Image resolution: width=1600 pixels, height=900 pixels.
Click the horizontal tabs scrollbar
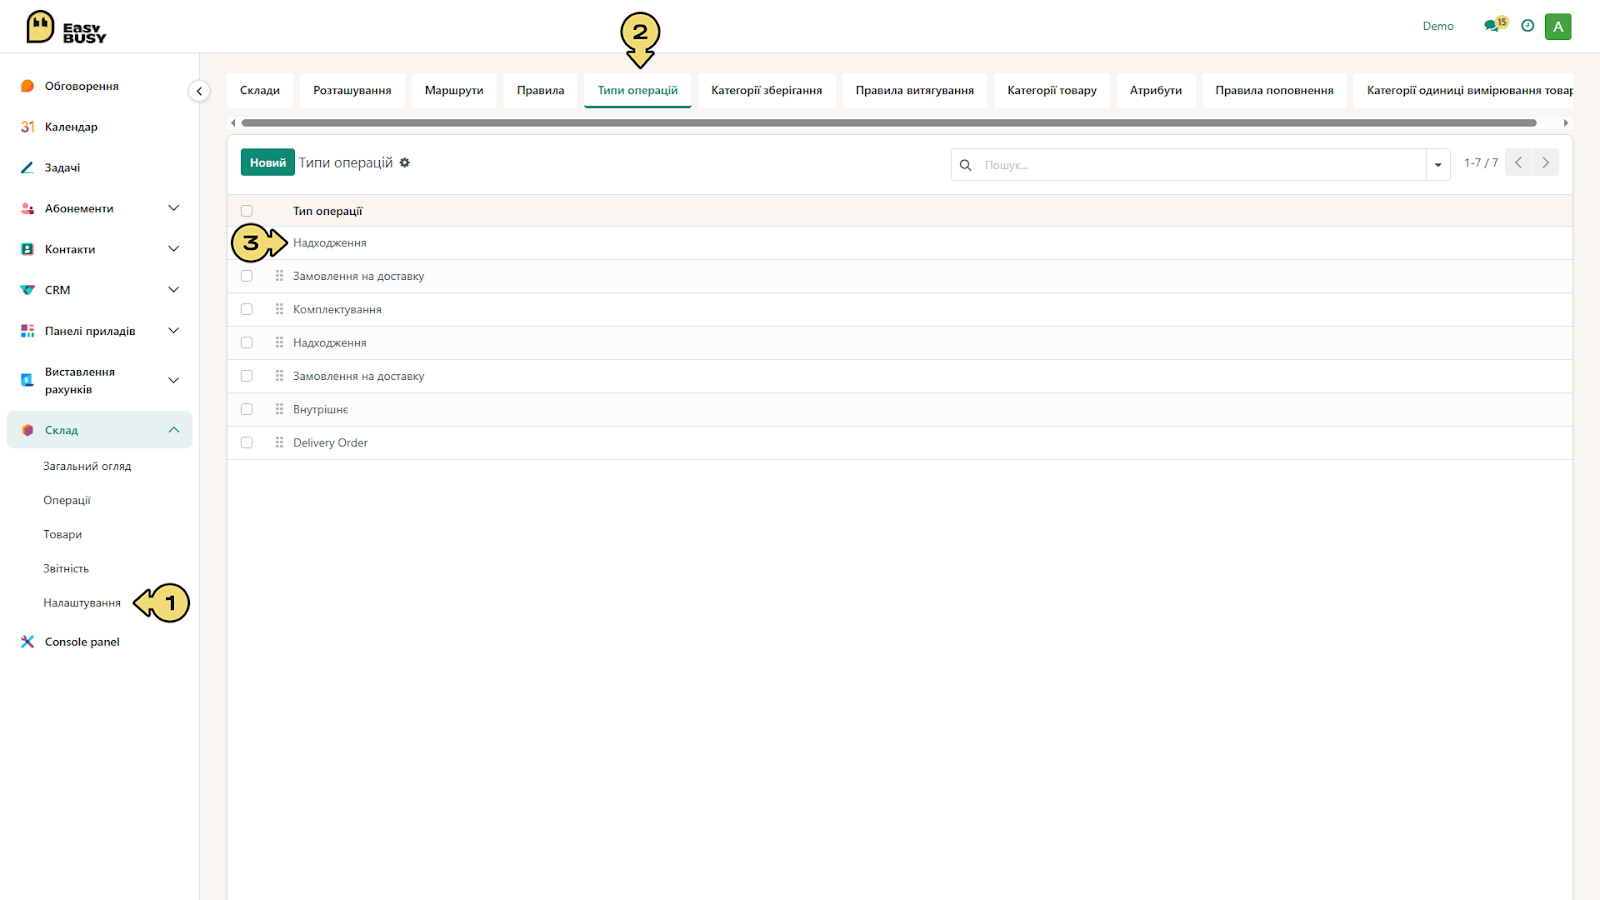[x=888, y=123]
